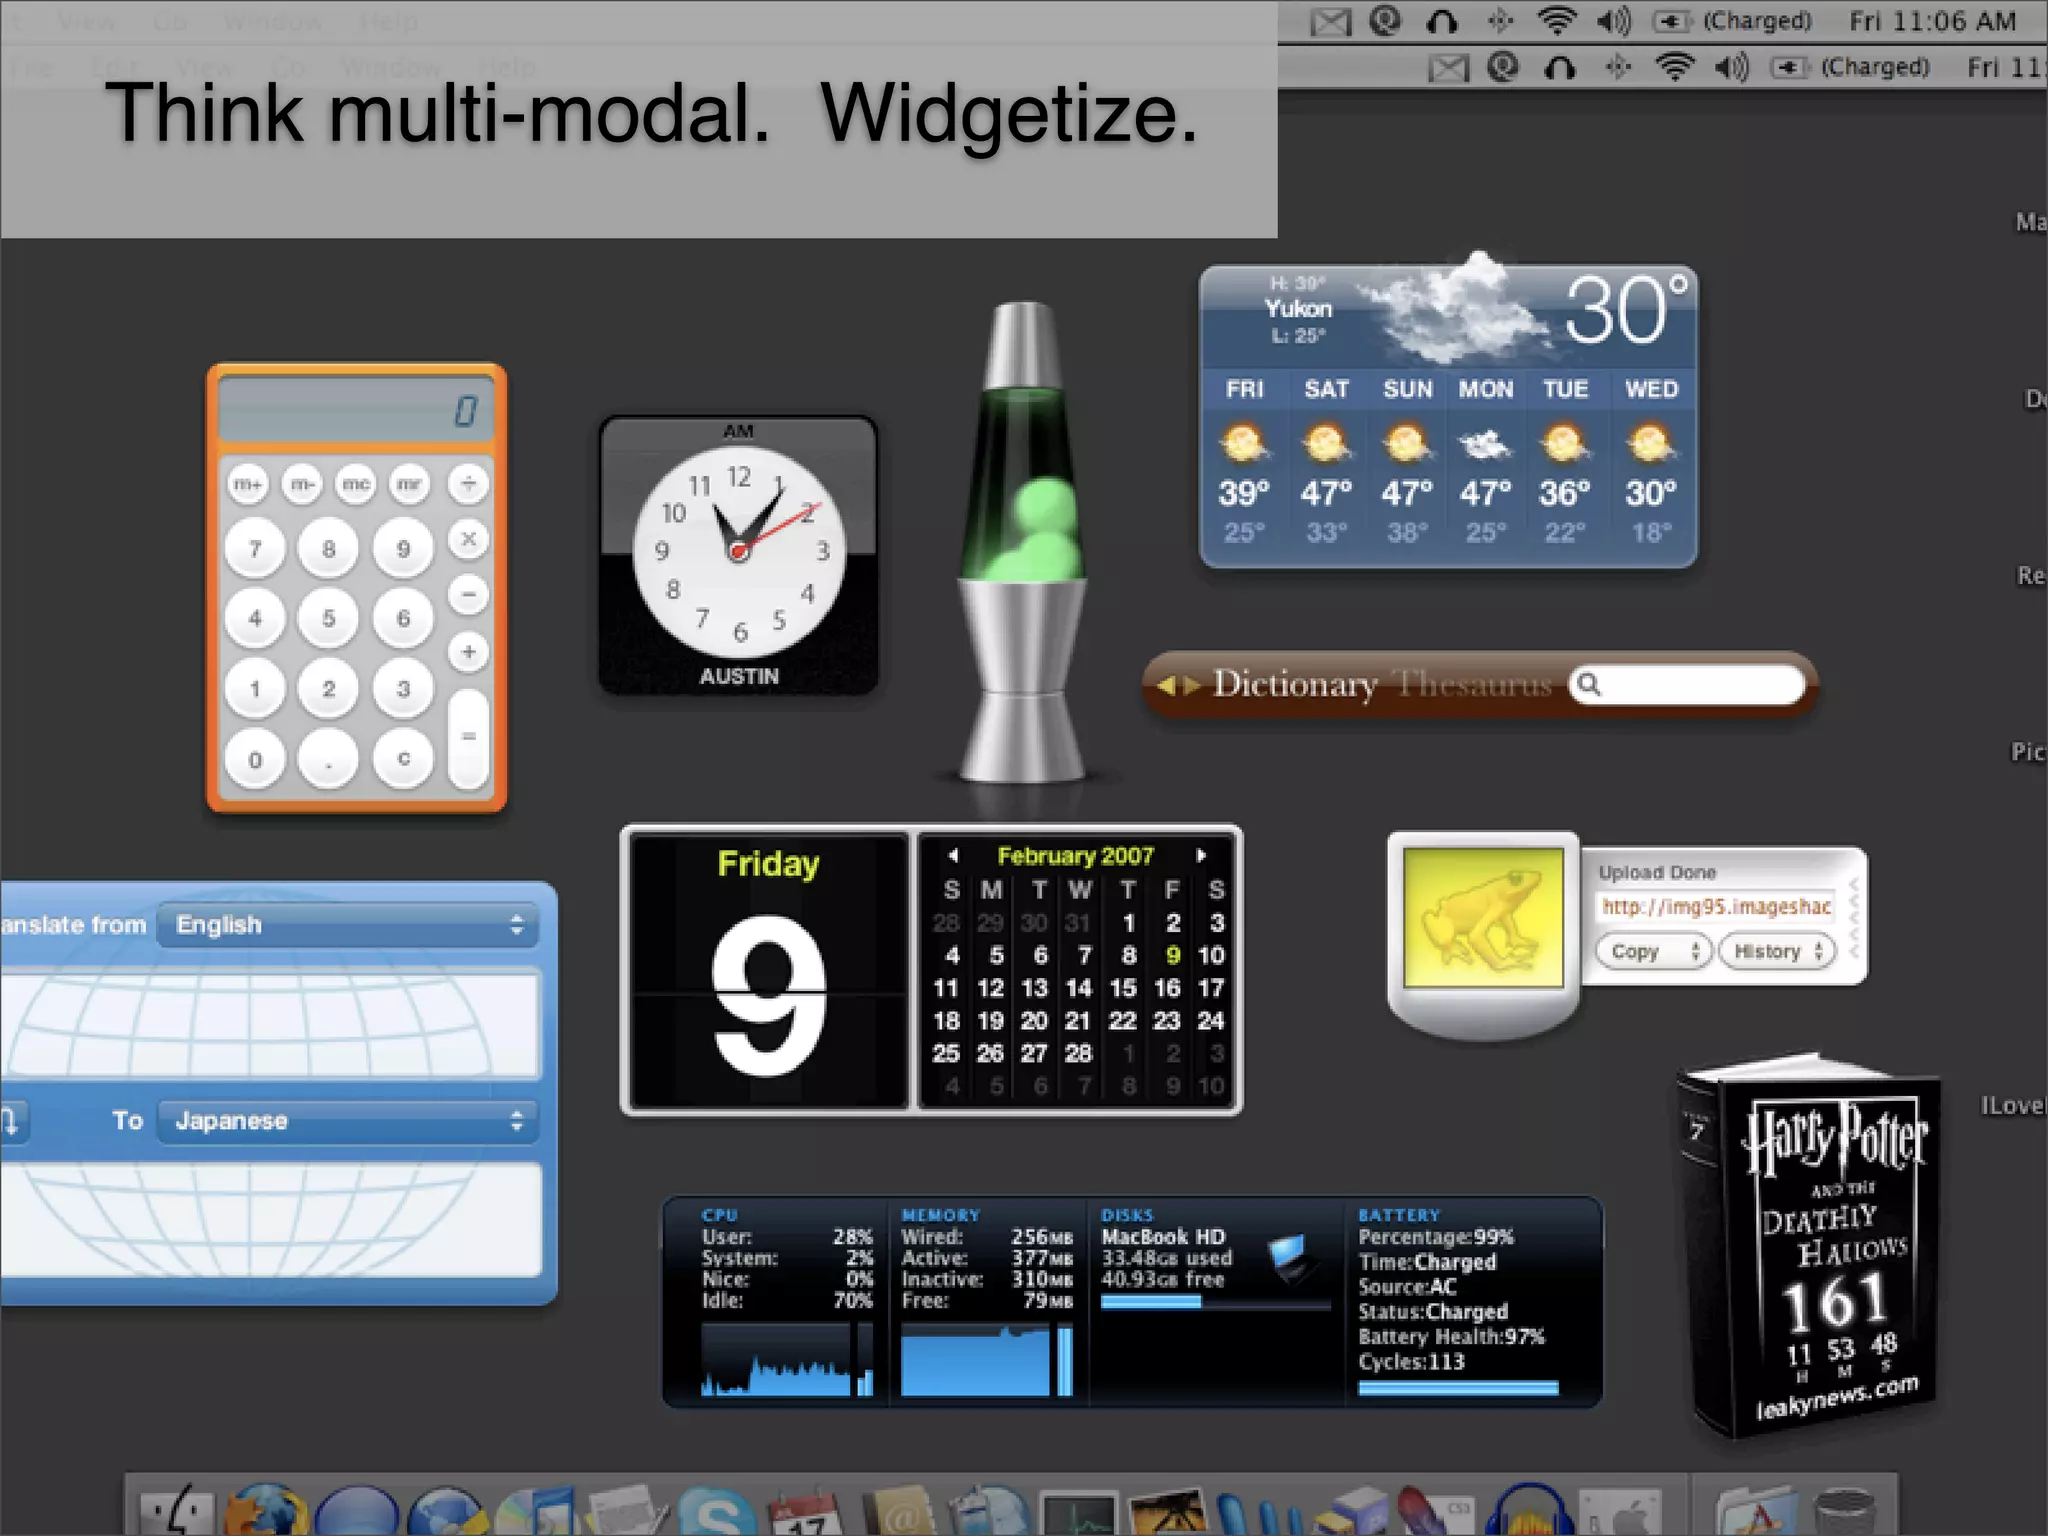
Task: Click the Dictionary back arrow
Action: pyautogui.click(x=1166, y=686)
